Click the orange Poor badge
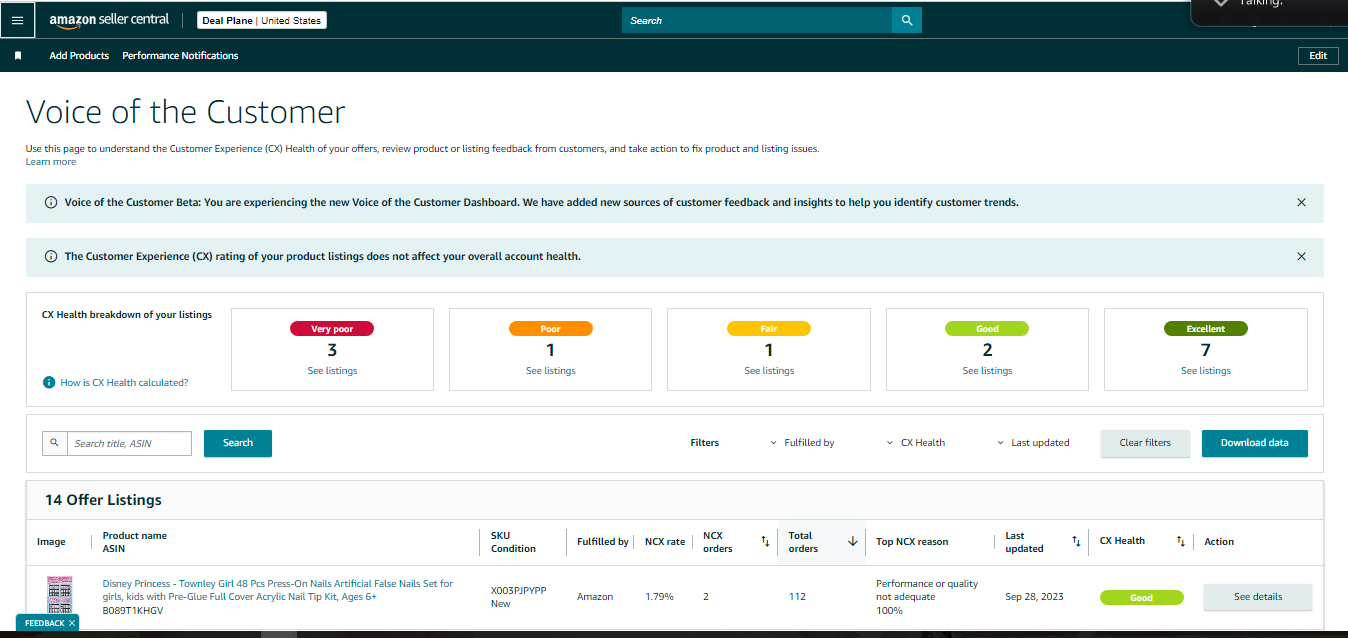Screen dimensions: 1348x638 (551, 329)
